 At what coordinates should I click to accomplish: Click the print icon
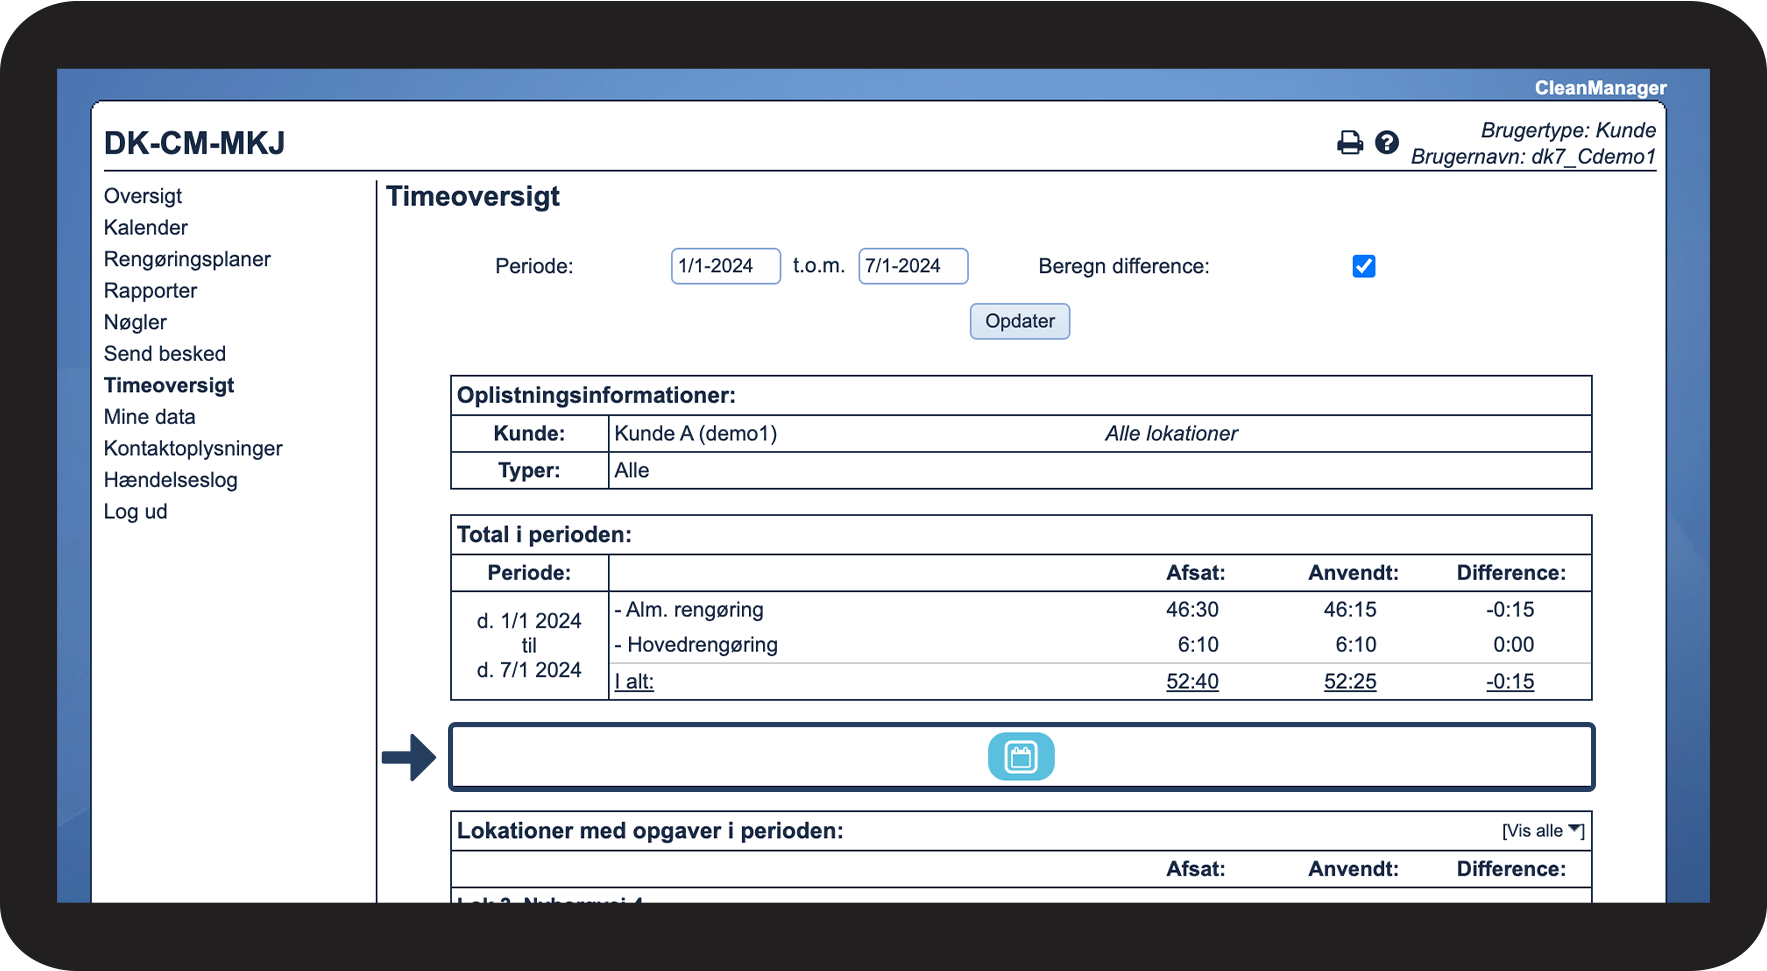coord(1350,143)
